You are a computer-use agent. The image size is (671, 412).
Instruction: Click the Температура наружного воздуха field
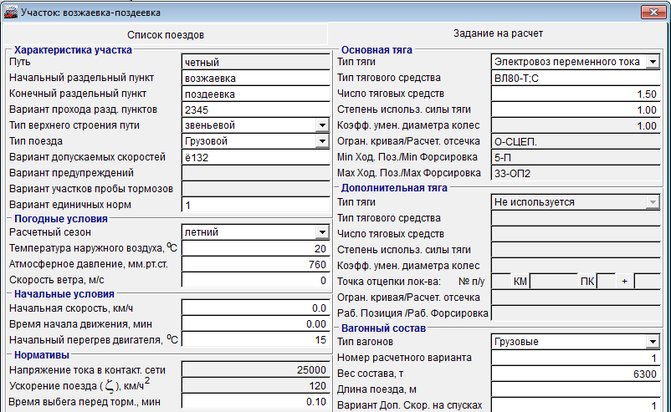255,248
